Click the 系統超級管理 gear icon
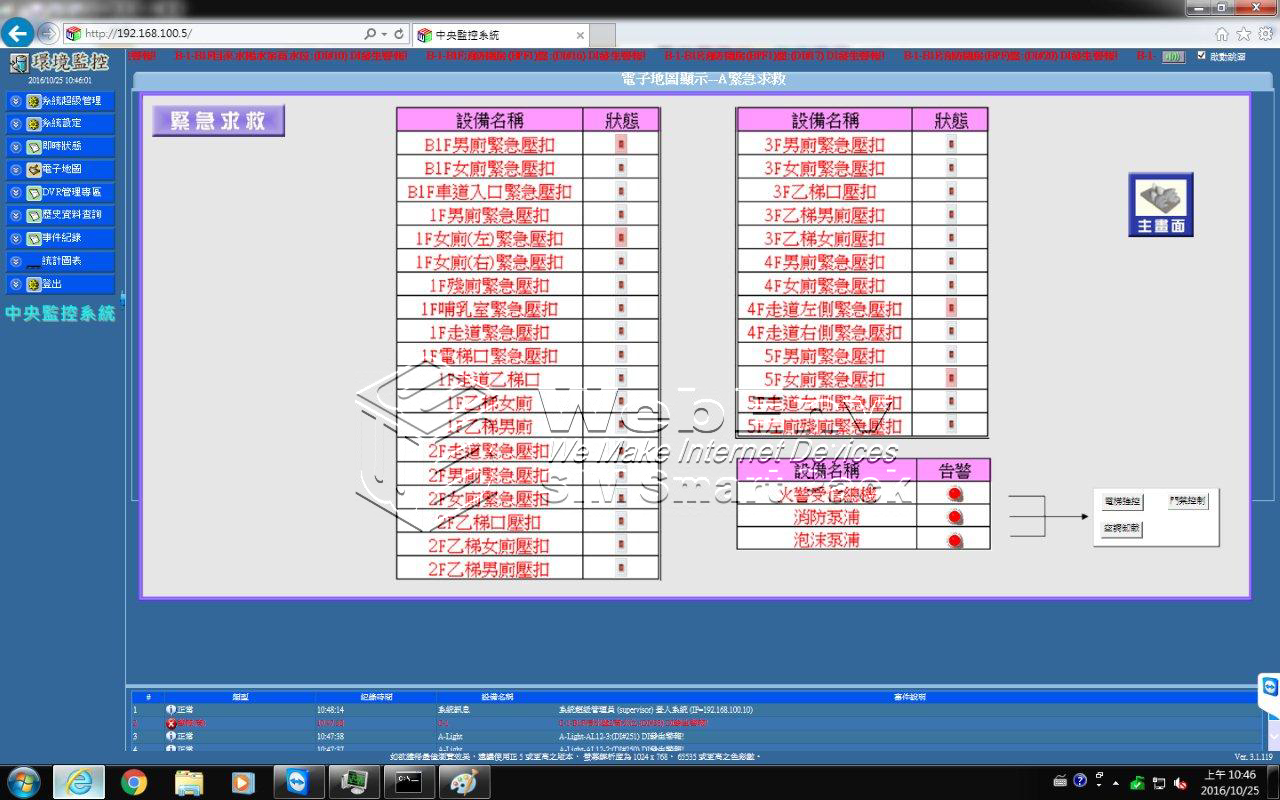 [33, 101]
